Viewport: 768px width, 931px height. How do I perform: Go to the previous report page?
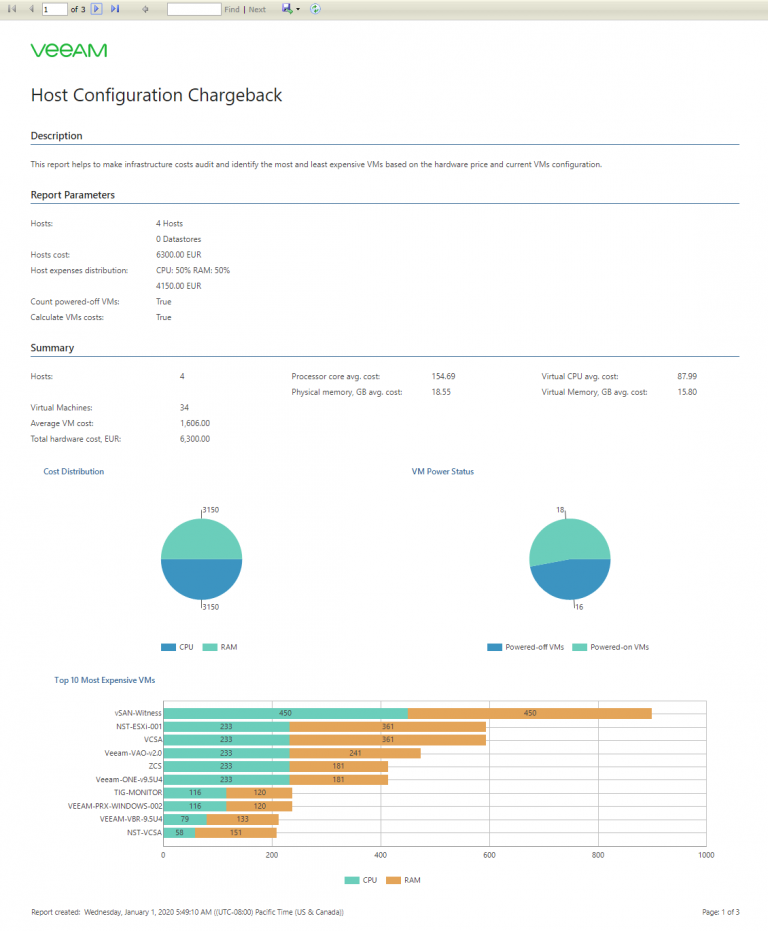[x=31, y=9]
